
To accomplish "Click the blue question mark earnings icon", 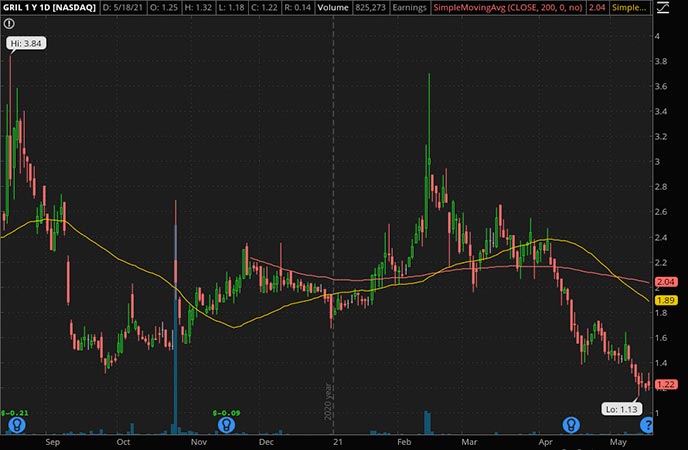I will coord(647,425).
